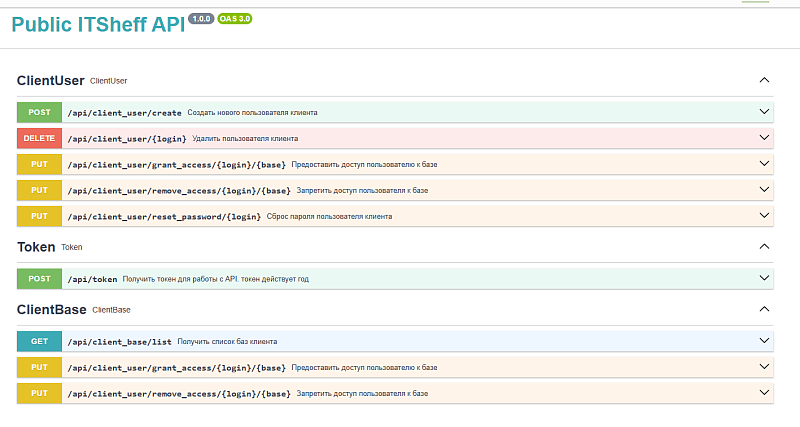Click the POST badge for client_user/create
The width and height of the screenshot is (800, 427).
coord(39,112)
